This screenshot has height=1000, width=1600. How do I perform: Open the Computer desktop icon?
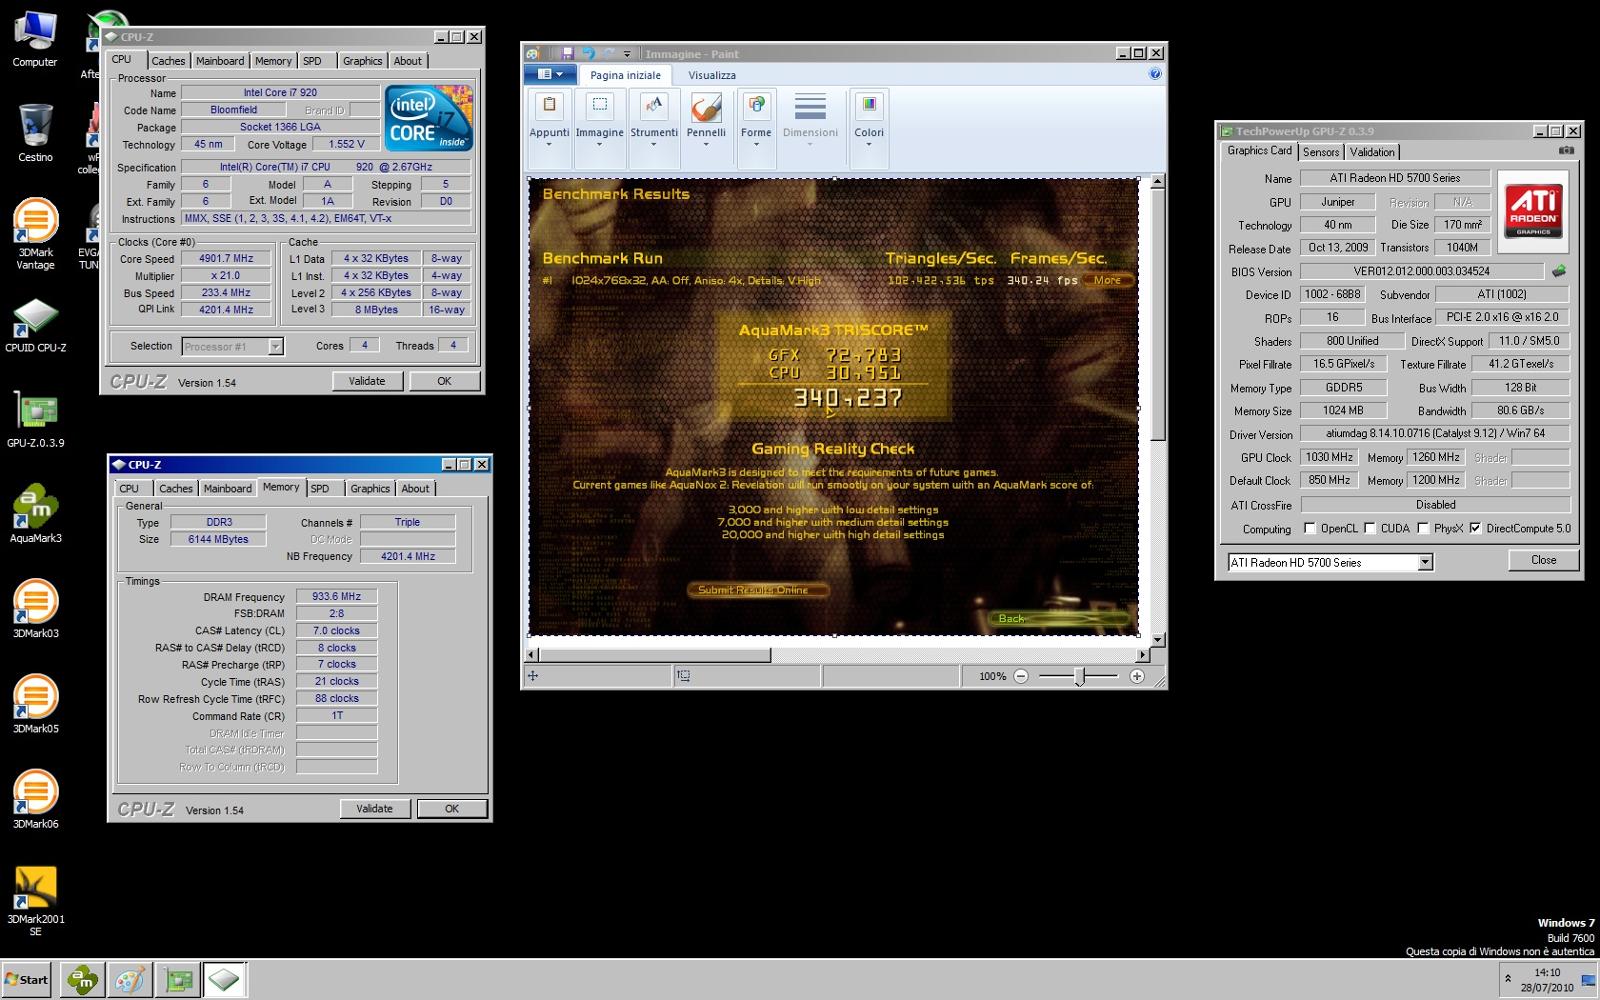point(35,40)
